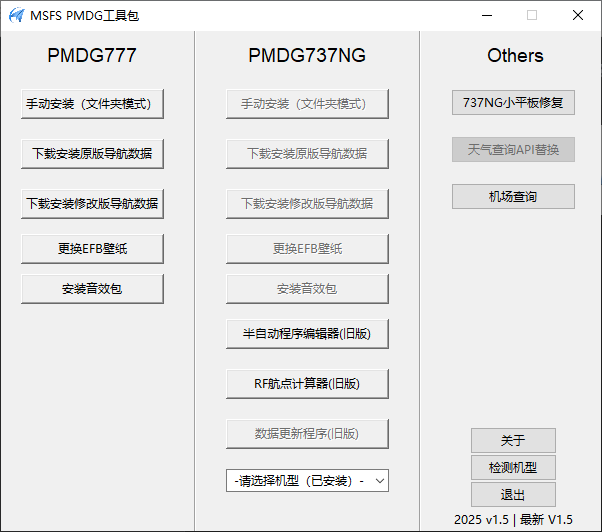The width and height of the screenshot is (602, 532).
Task: Click the app icon in title bar
Action: point(17,15)
